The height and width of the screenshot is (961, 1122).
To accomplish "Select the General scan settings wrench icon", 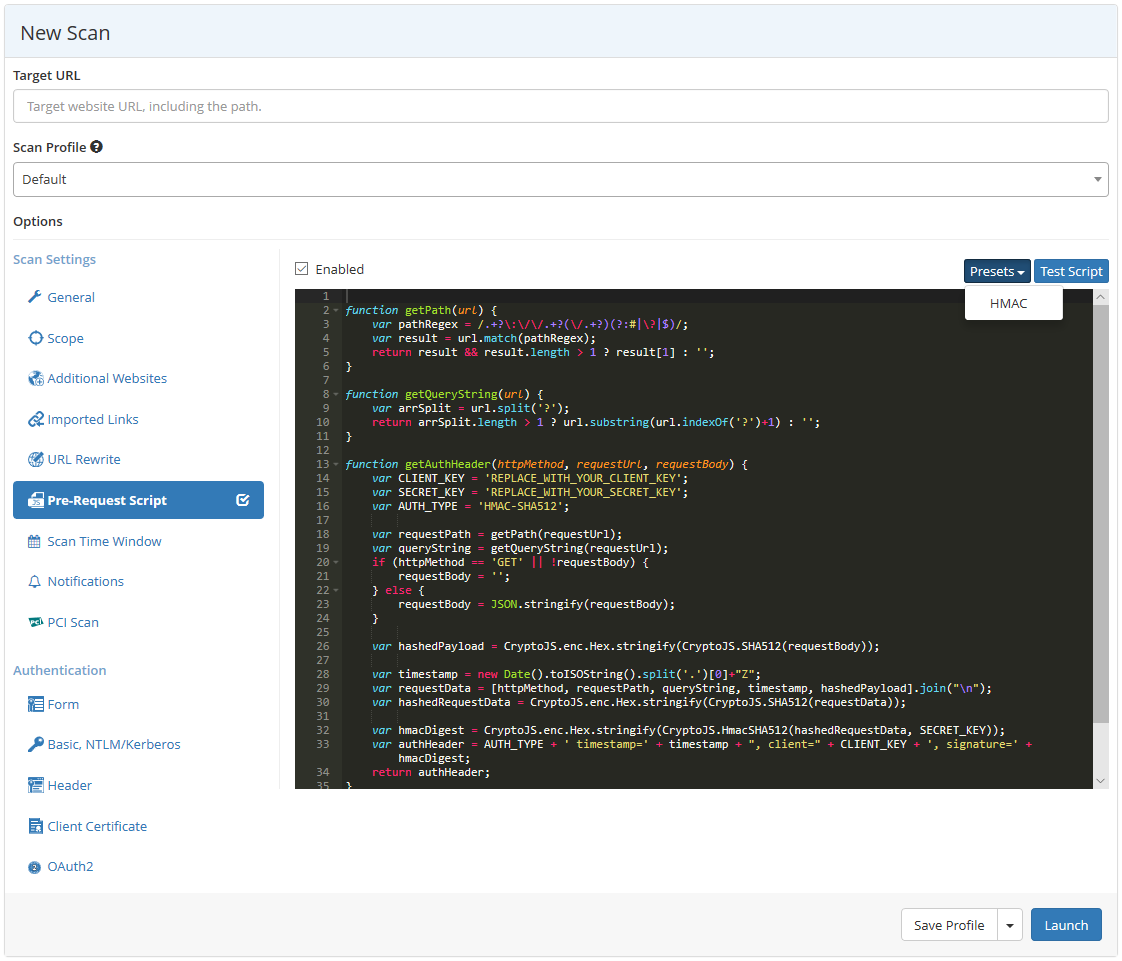I will [33, 297].
